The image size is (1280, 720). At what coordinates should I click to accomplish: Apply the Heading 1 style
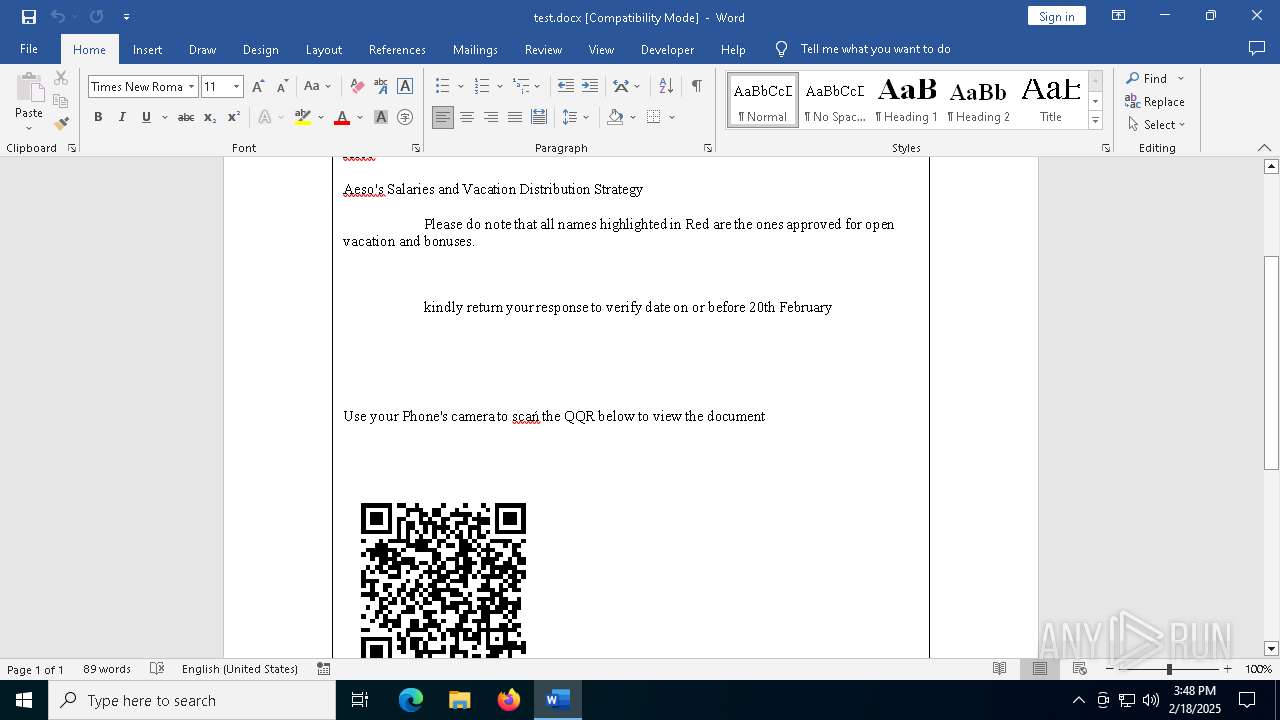[907, 100]
